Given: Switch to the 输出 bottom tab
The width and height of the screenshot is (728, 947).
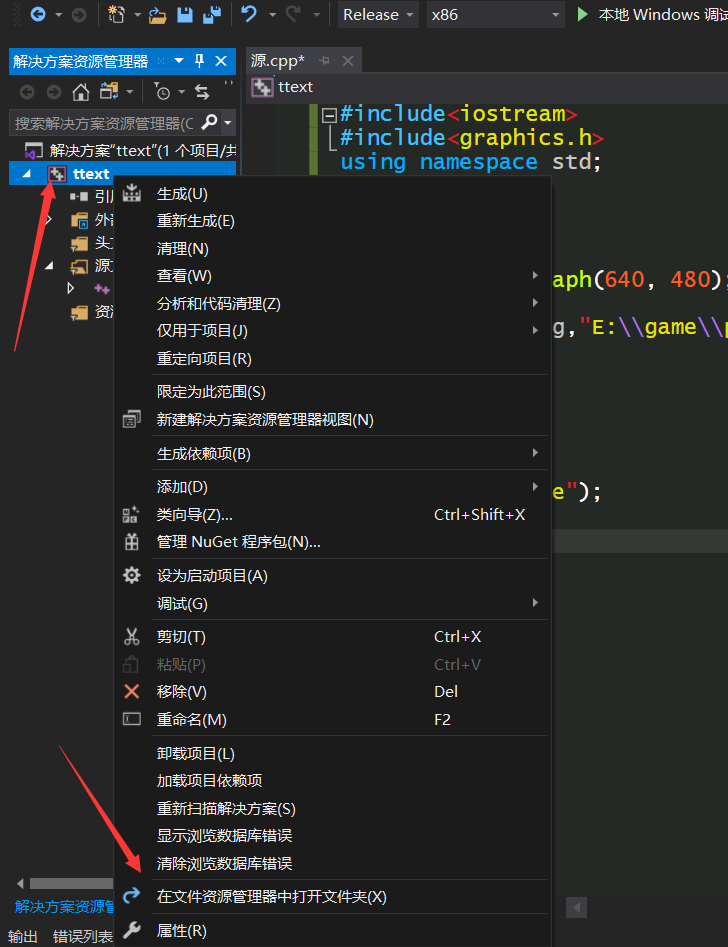Looking at the screenshot, I should (23, 936).
